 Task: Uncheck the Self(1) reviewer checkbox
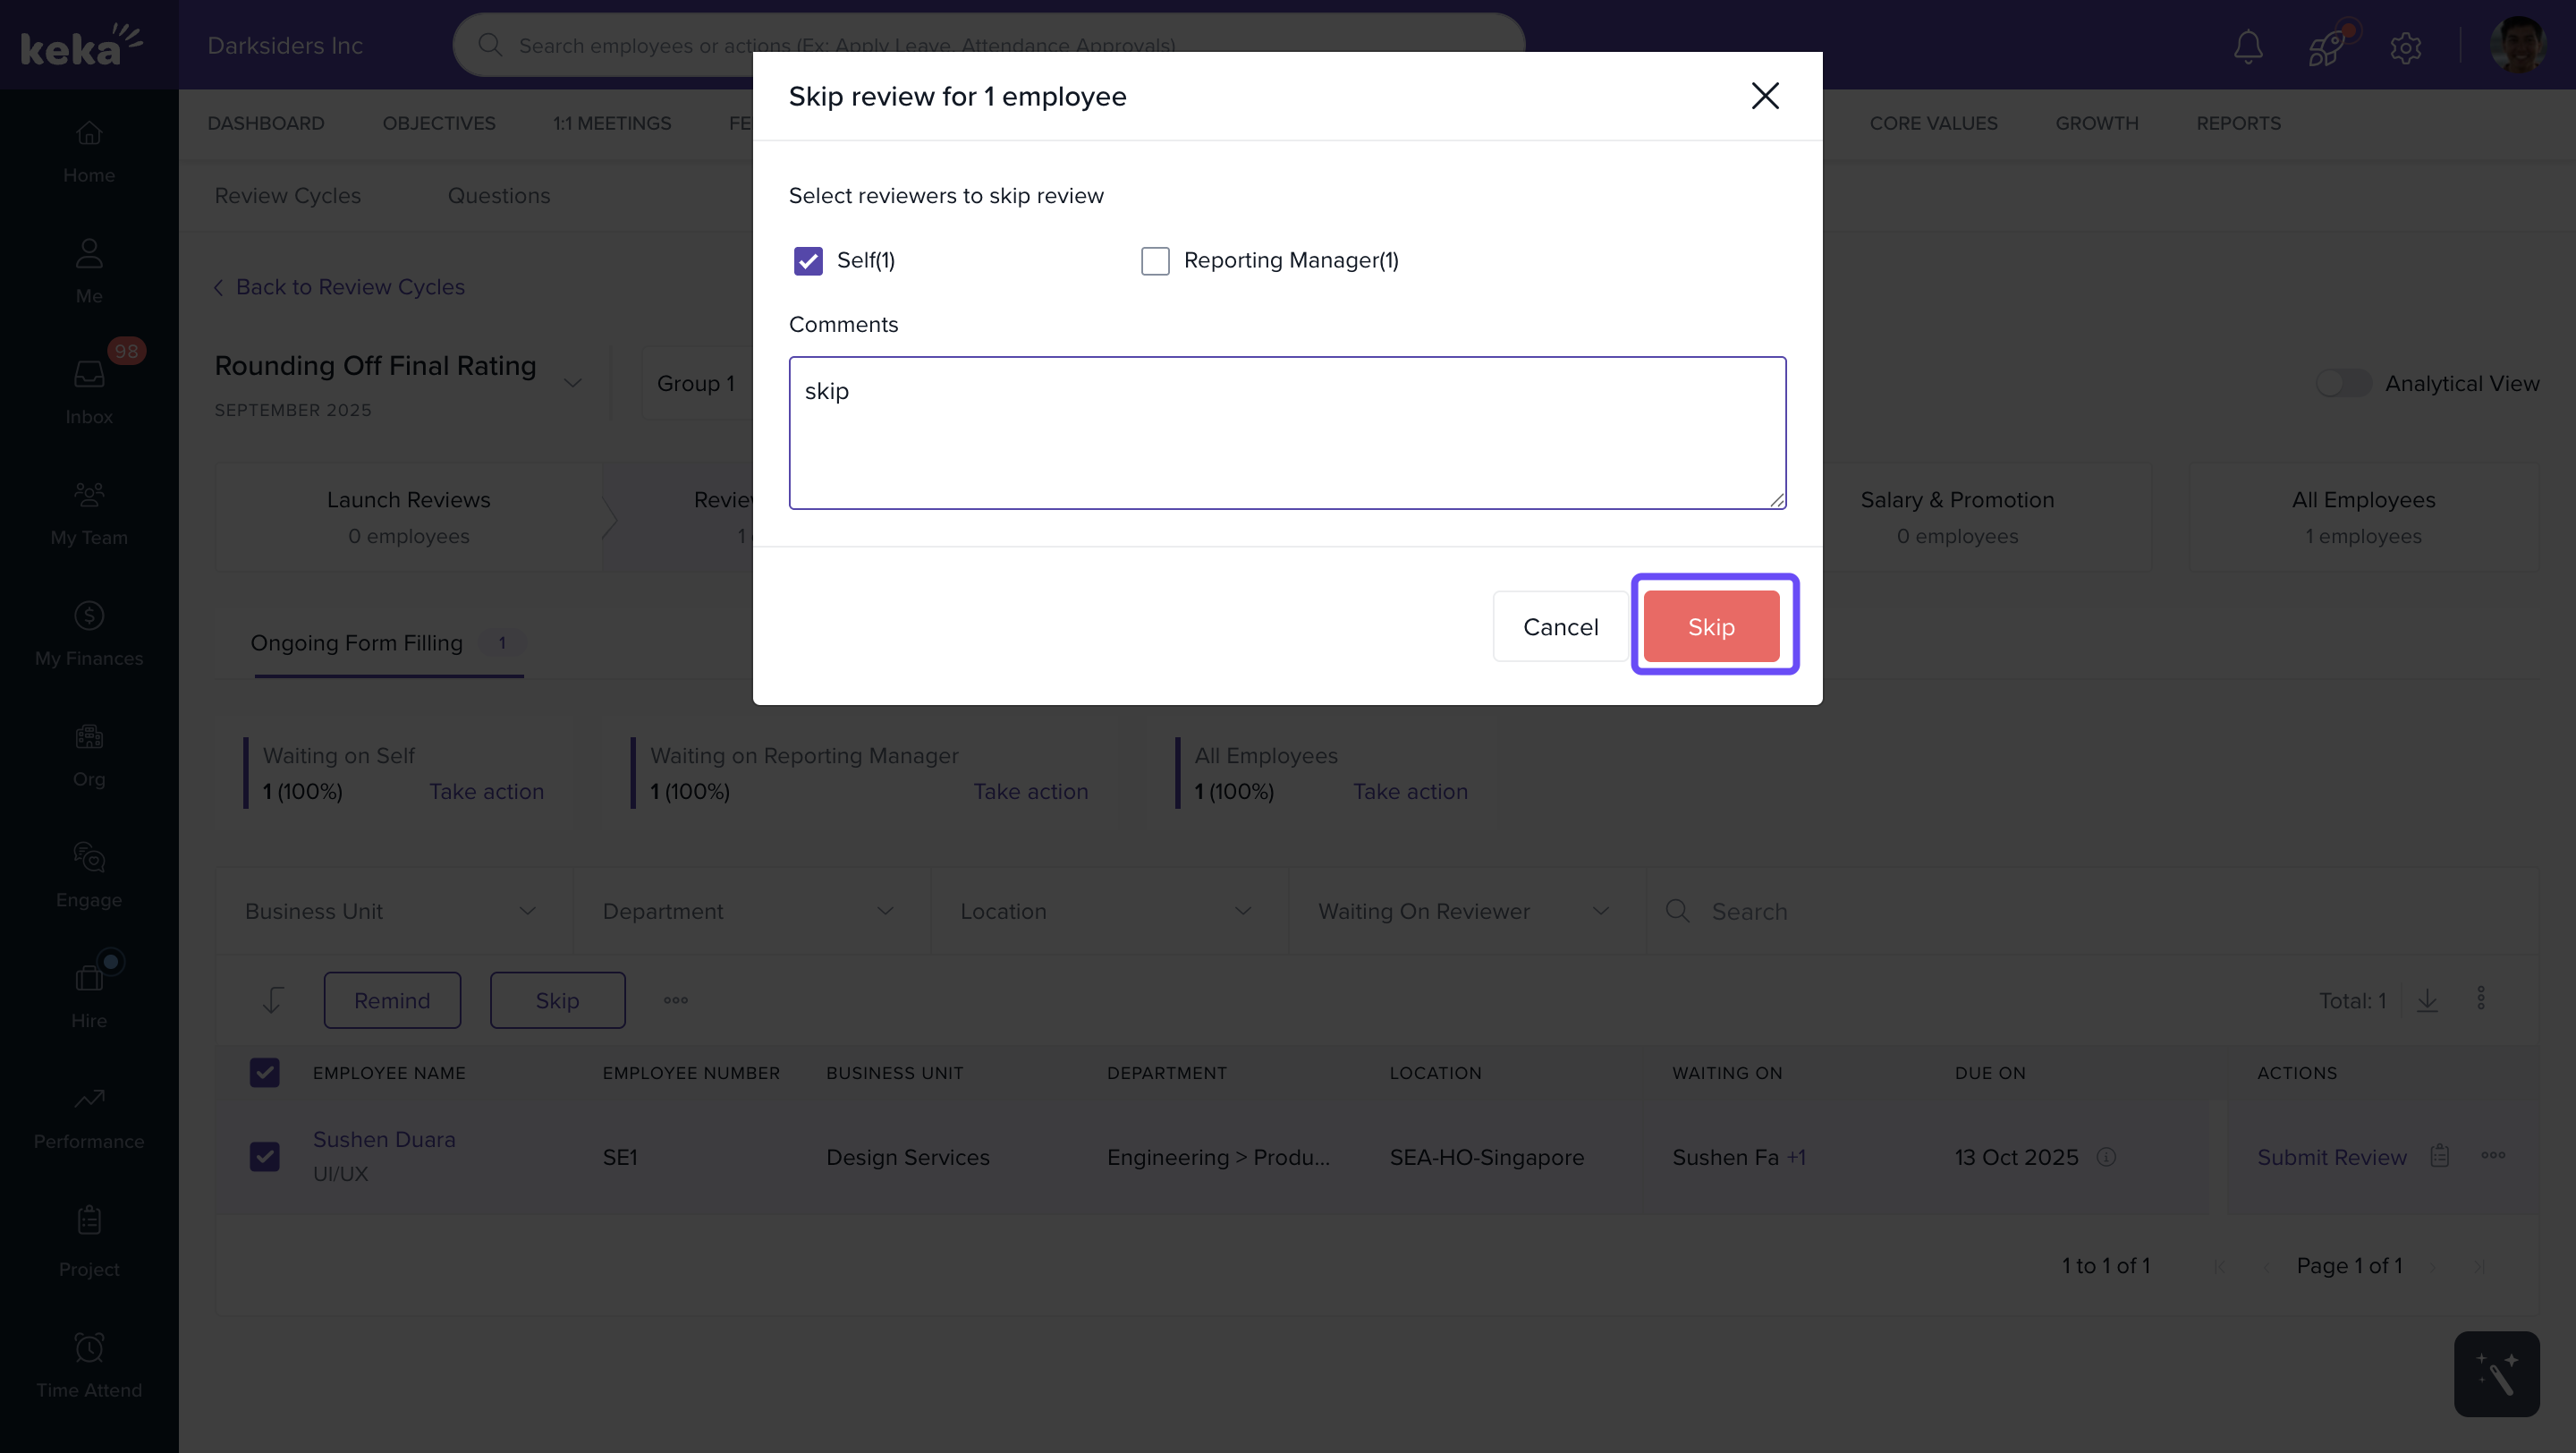point(808,261)
